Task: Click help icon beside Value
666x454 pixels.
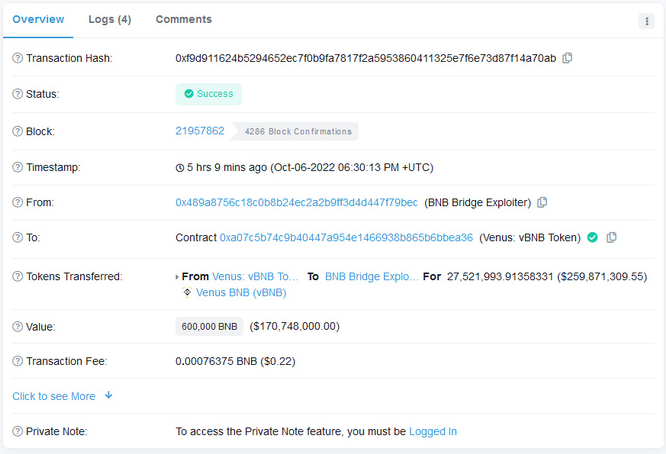Action: click(17, 327)
